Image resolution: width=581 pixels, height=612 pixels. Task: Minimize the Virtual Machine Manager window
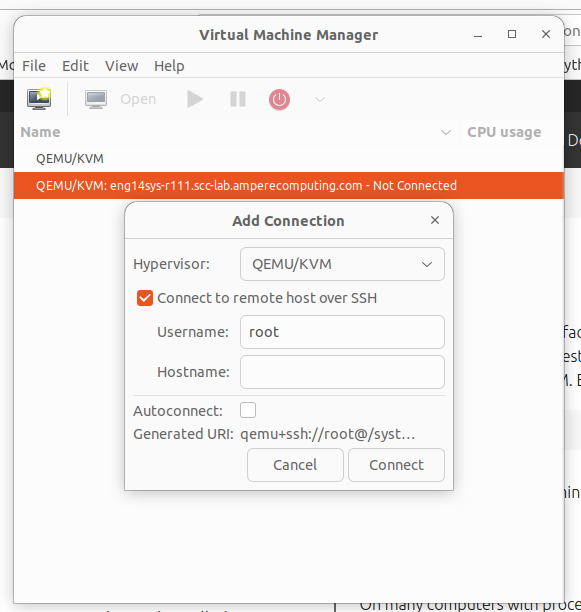(478, 35)
